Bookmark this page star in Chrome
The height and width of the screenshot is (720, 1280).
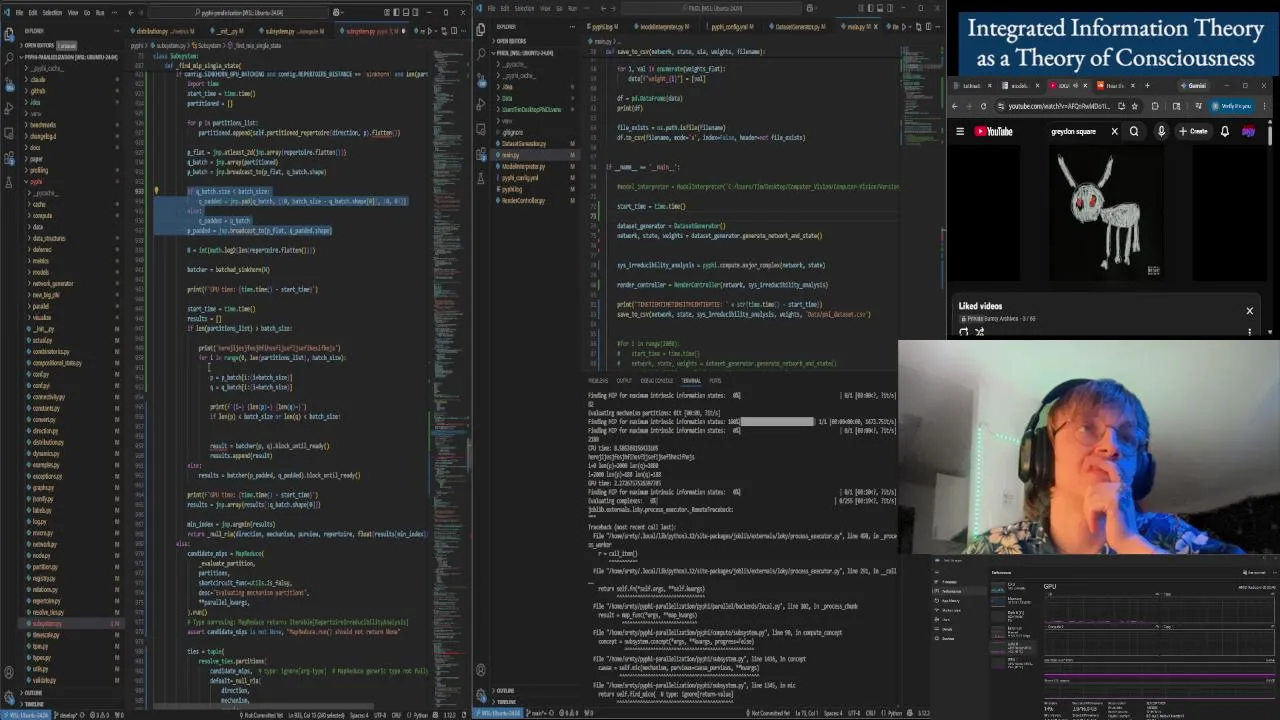(1134, 106)
